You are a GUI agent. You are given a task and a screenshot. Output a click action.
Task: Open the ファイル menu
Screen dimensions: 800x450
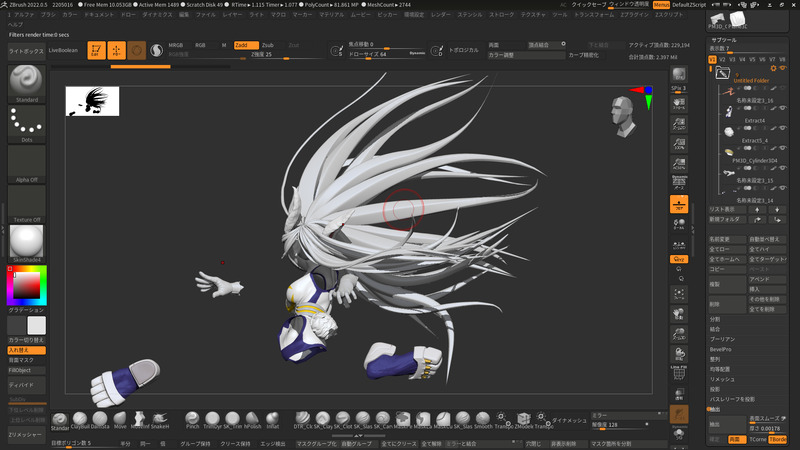(x=205, y=15)
